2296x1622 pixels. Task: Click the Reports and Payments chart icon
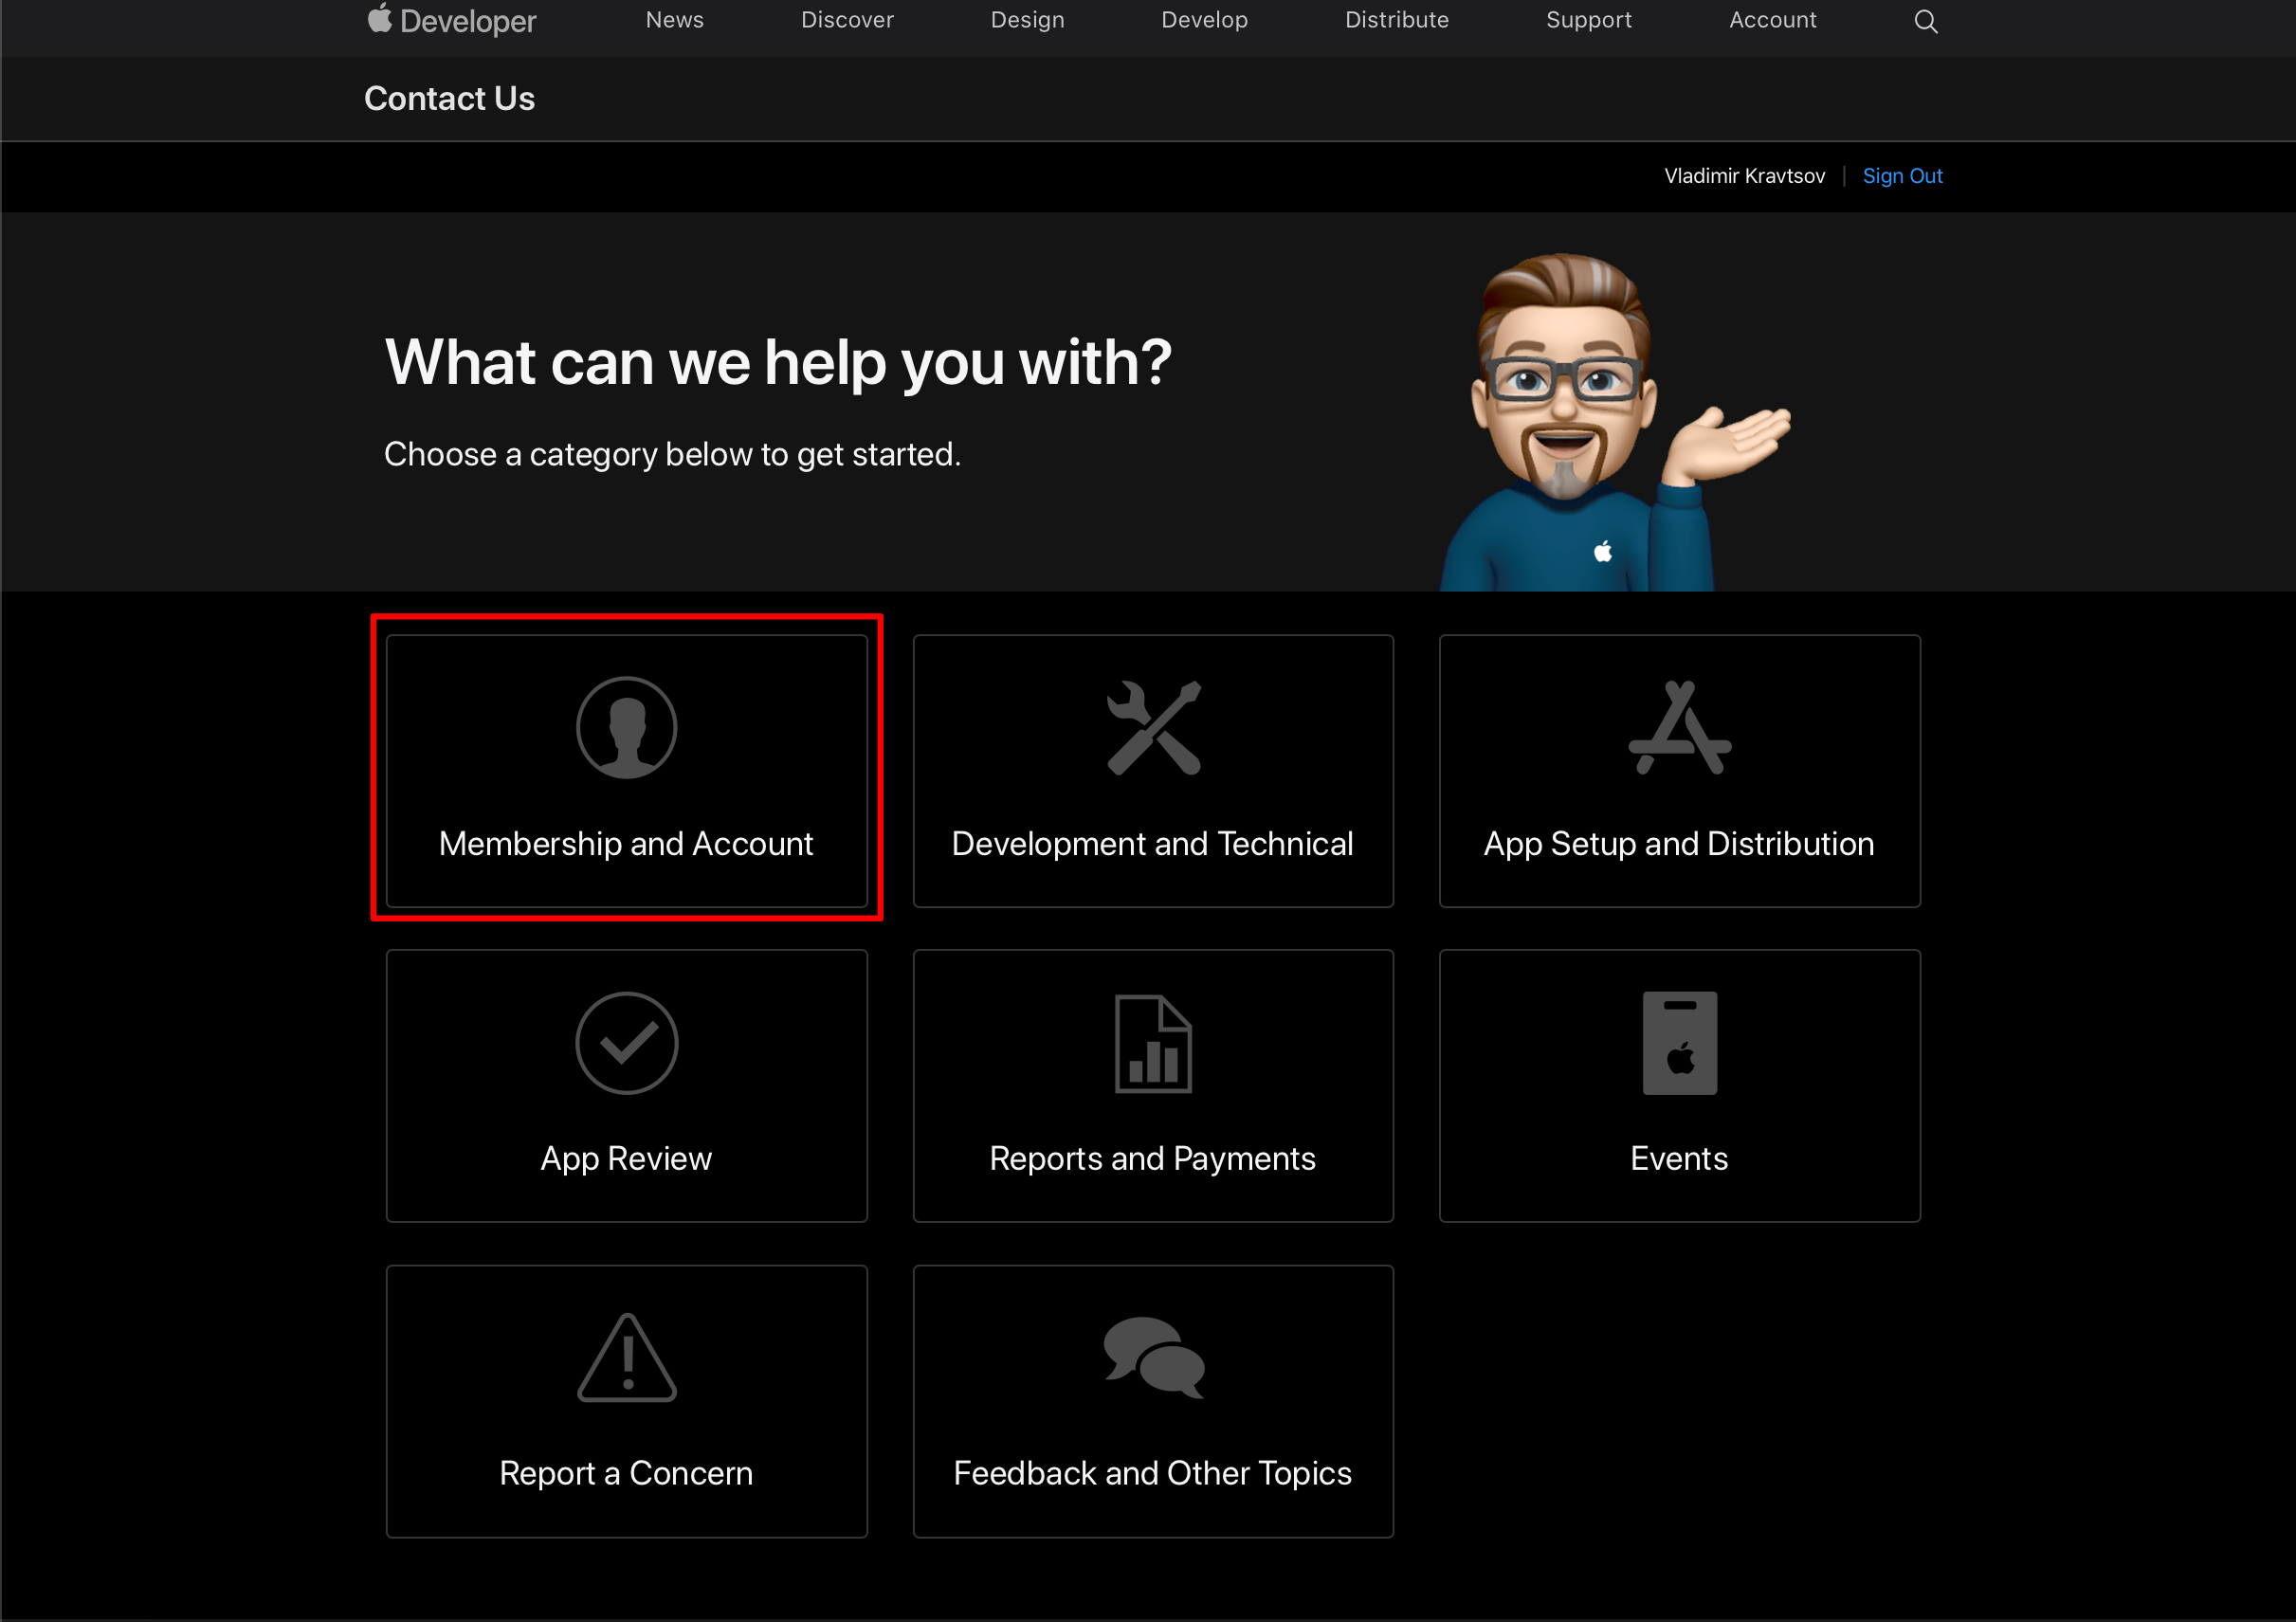coord(1153,1043)
